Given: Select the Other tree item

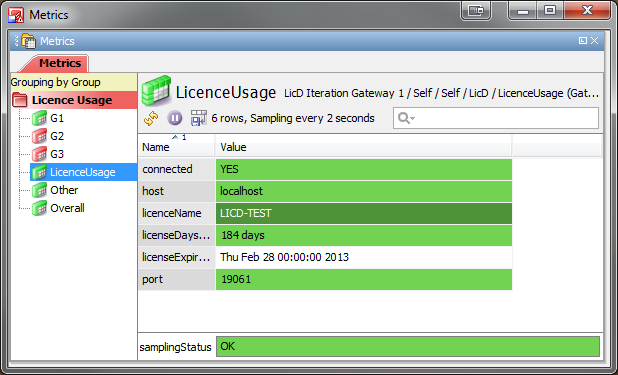Looking at the screenshot, I should click(x=64, y=190).
